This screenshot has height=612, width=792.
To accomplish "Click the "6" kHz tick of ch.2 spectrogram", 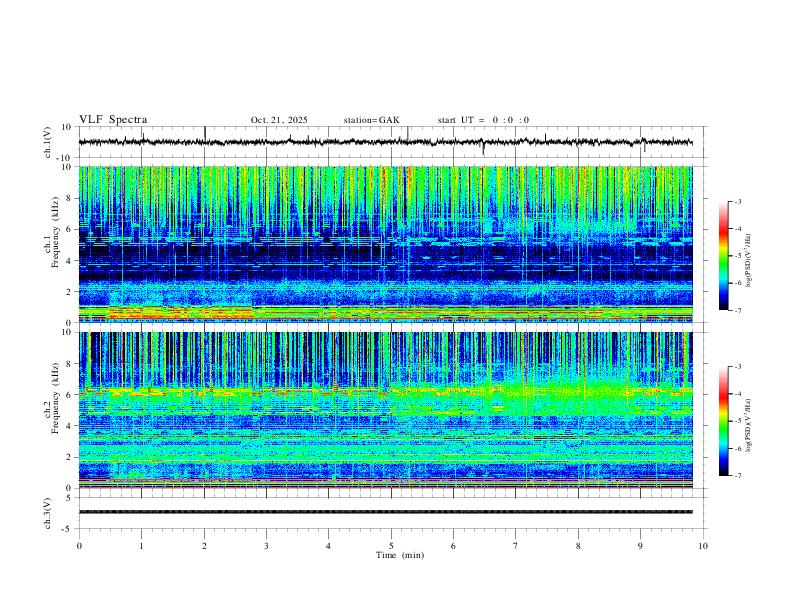I will (x=69, y=394).
